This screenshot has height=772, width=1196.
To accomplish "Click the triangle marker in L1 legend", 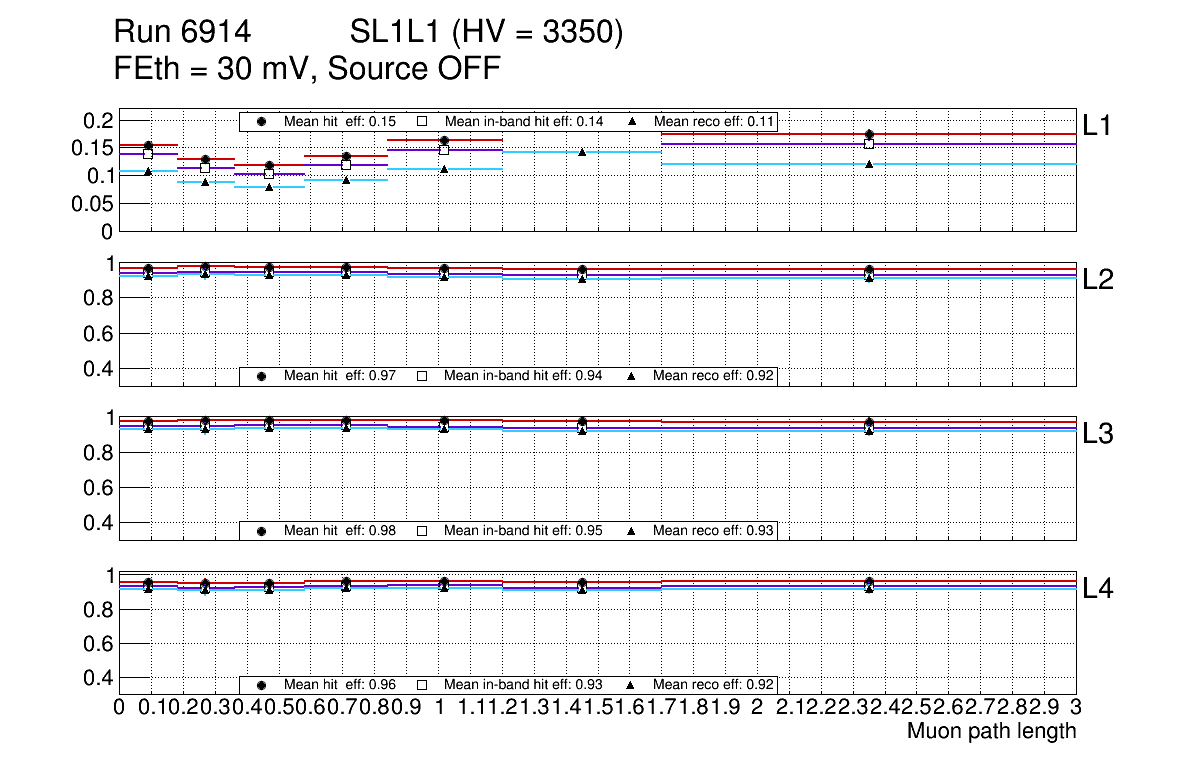I will point(631,121).
